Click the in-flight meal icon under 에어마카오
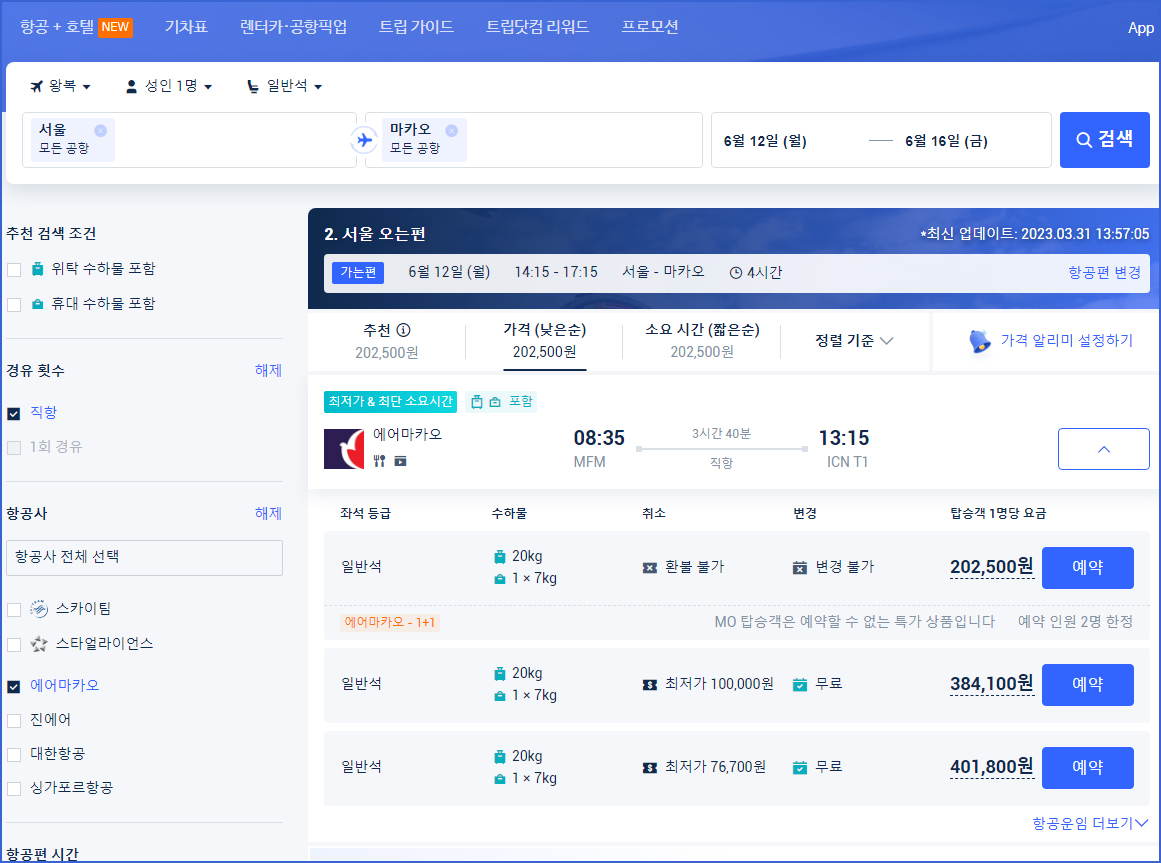This screenshot has height=863, width=1161. point(379,461)
